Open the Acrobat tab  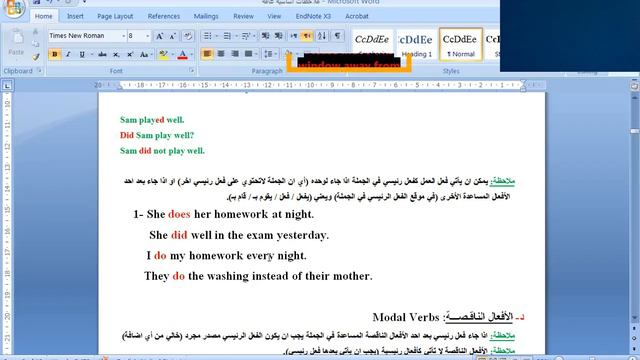(x=357, y=16)
